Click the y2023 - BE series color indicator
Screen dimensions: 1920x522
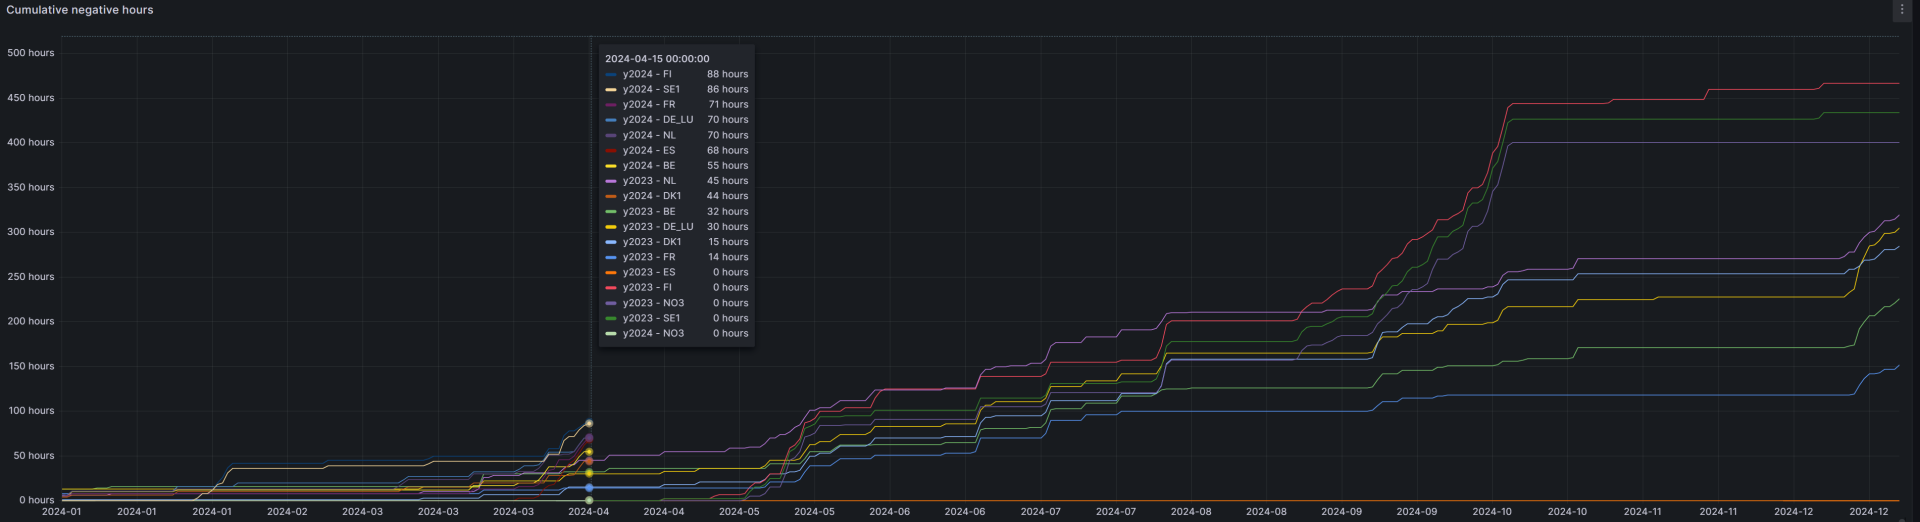click(611, 212)
